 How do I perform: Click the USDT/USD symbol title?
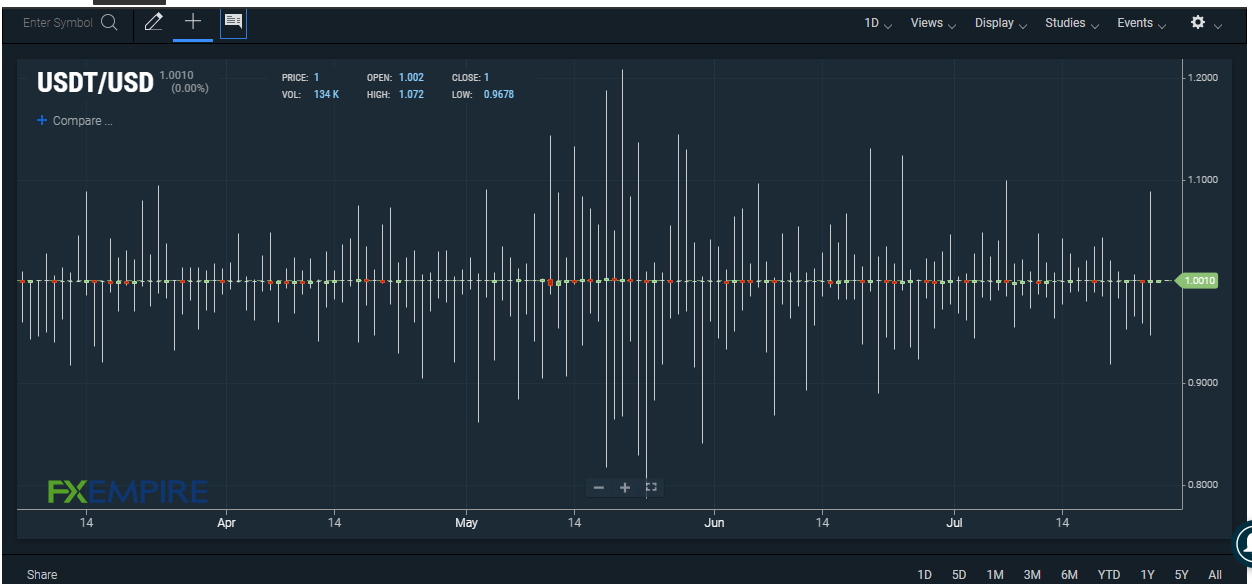coord(96,83)
